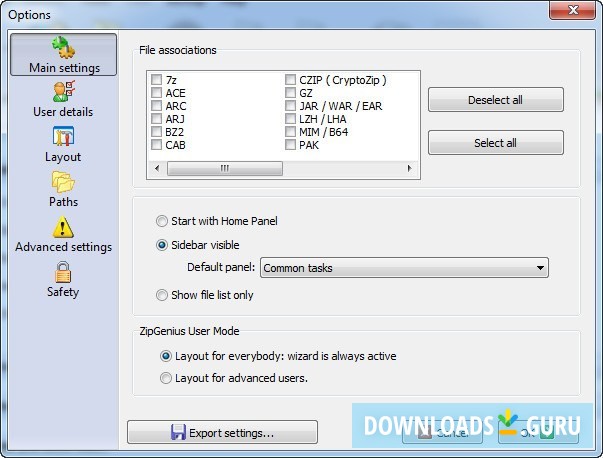Image resolution: width=603 pixels, height=458 pixels.
Task: Open User details person icon
Action: (63, 92)
